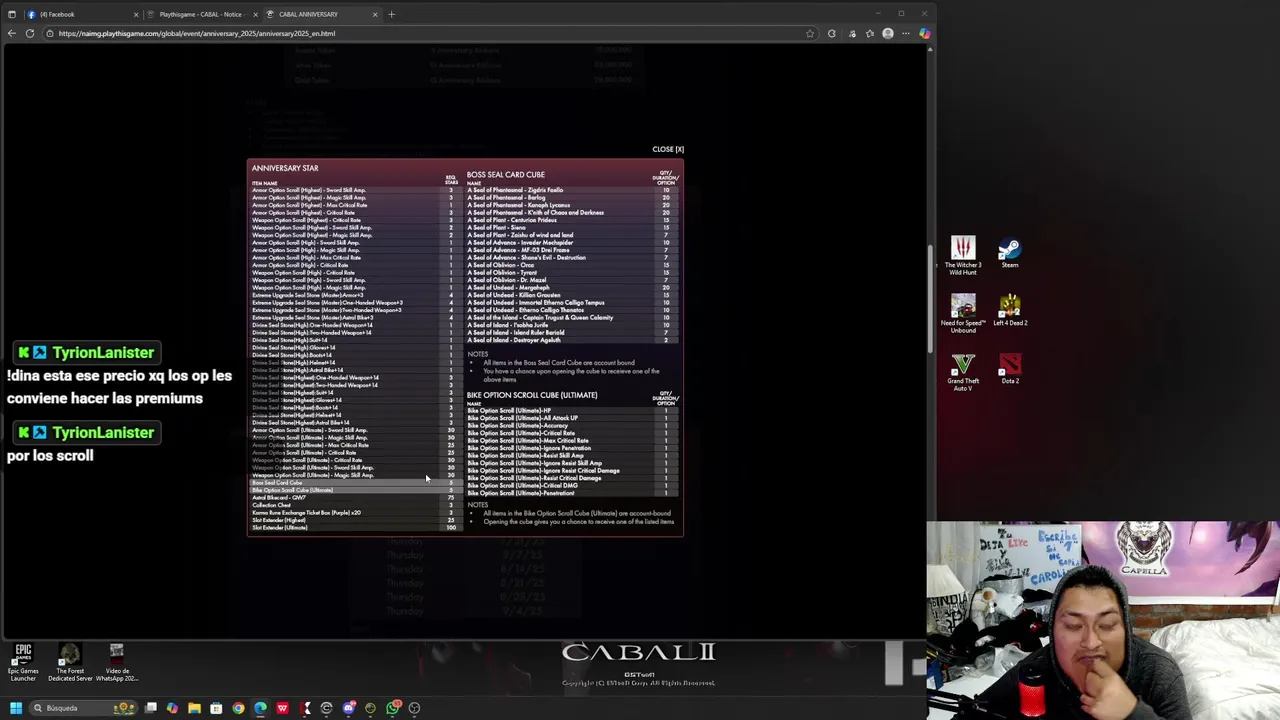Reload the page with the refresh icon
Image resolution: width=1280 pixels, height=720 pixels.
[30, 33]
